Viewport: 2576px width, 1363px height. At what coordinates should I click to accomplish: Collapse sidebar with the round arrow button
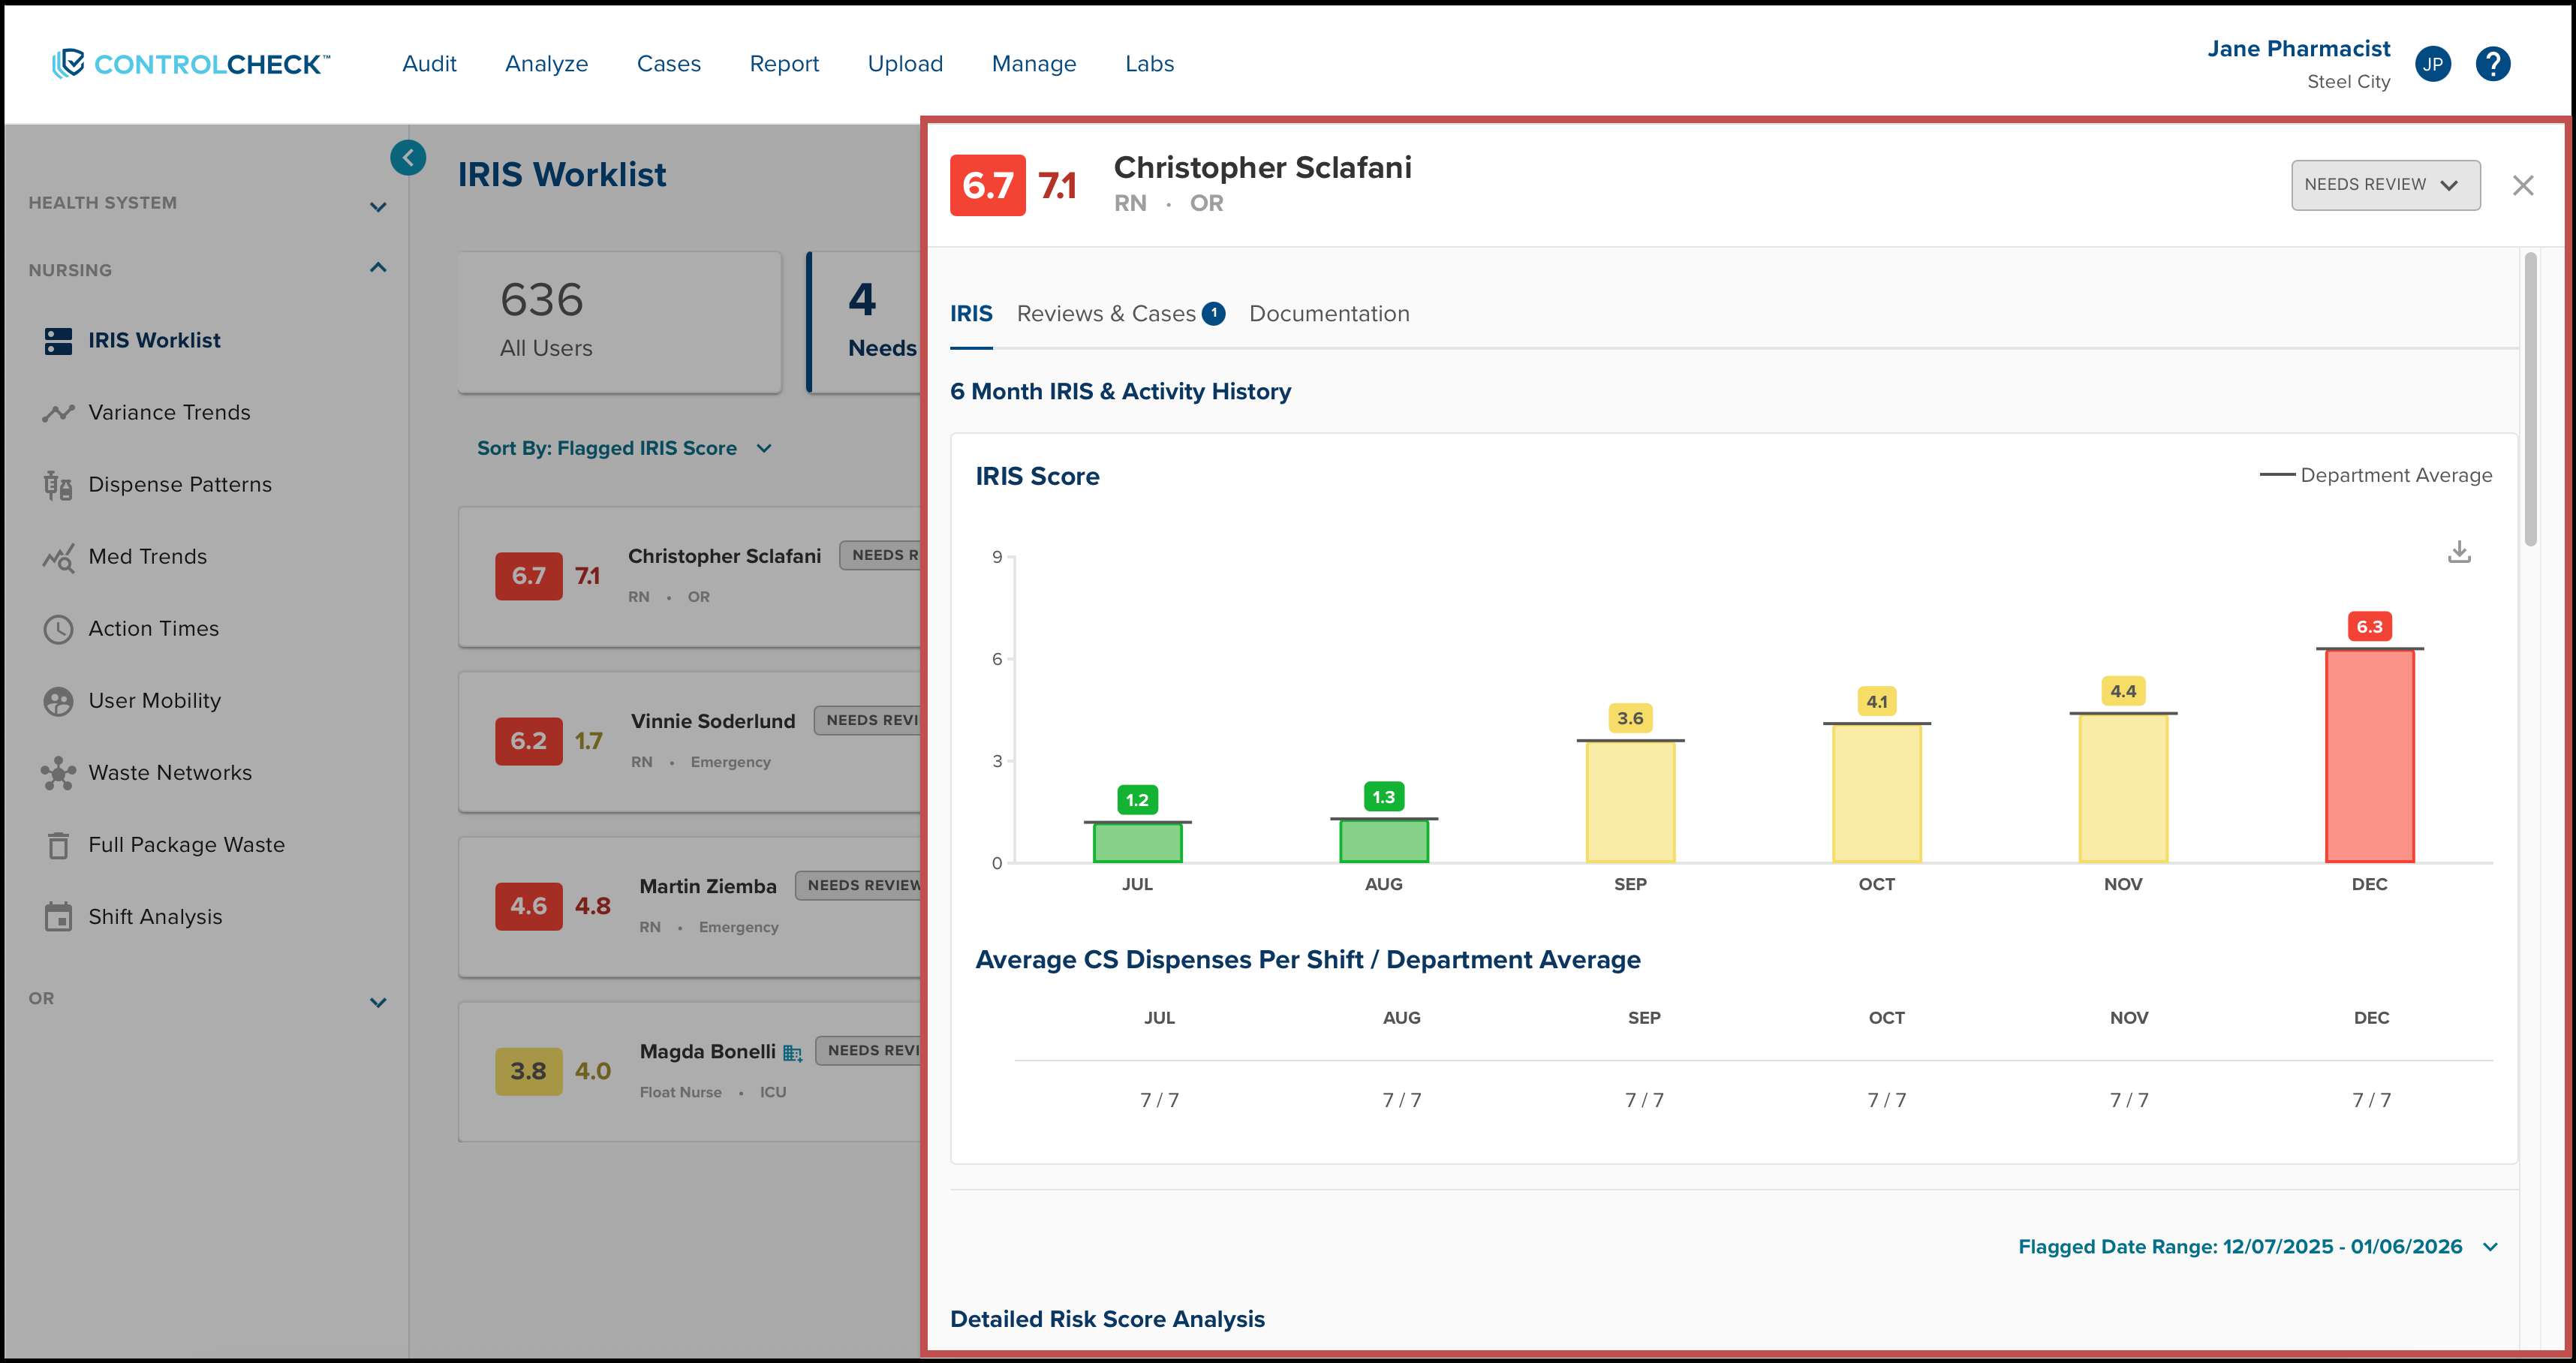click(408, 157)
